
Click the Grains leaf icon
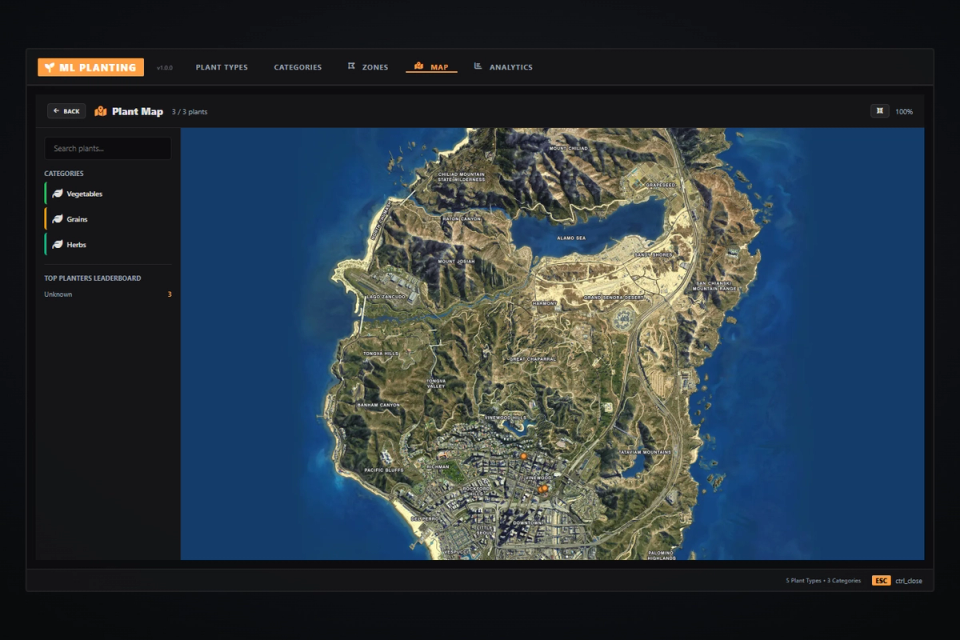tap(58, 219)
